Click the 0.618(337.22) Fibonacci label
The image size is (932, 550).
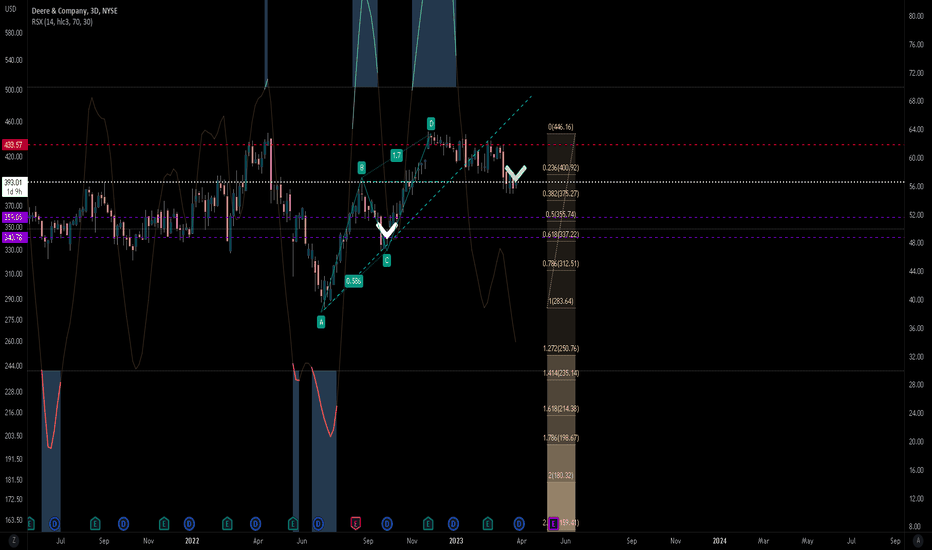(x=561, y=235)
